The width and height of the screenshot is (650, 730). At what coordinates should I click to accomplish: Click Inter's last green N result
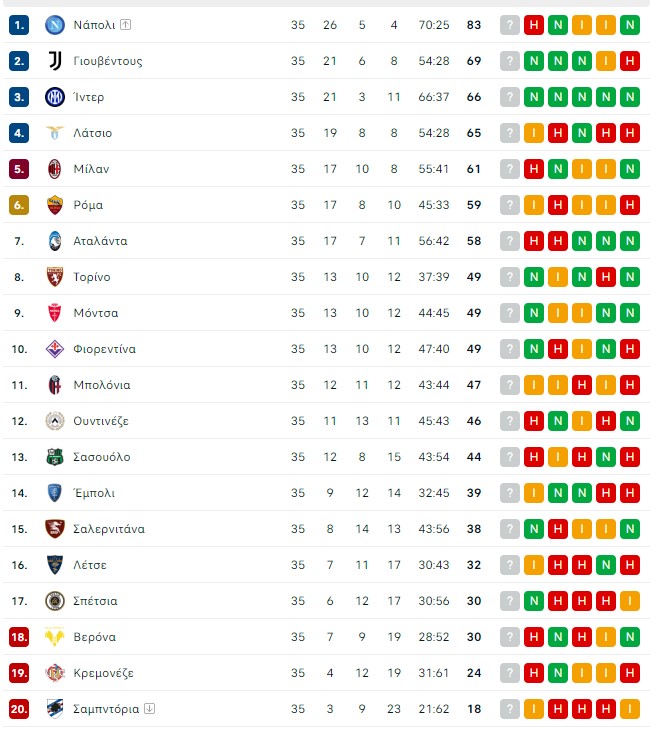pos(630,97)
